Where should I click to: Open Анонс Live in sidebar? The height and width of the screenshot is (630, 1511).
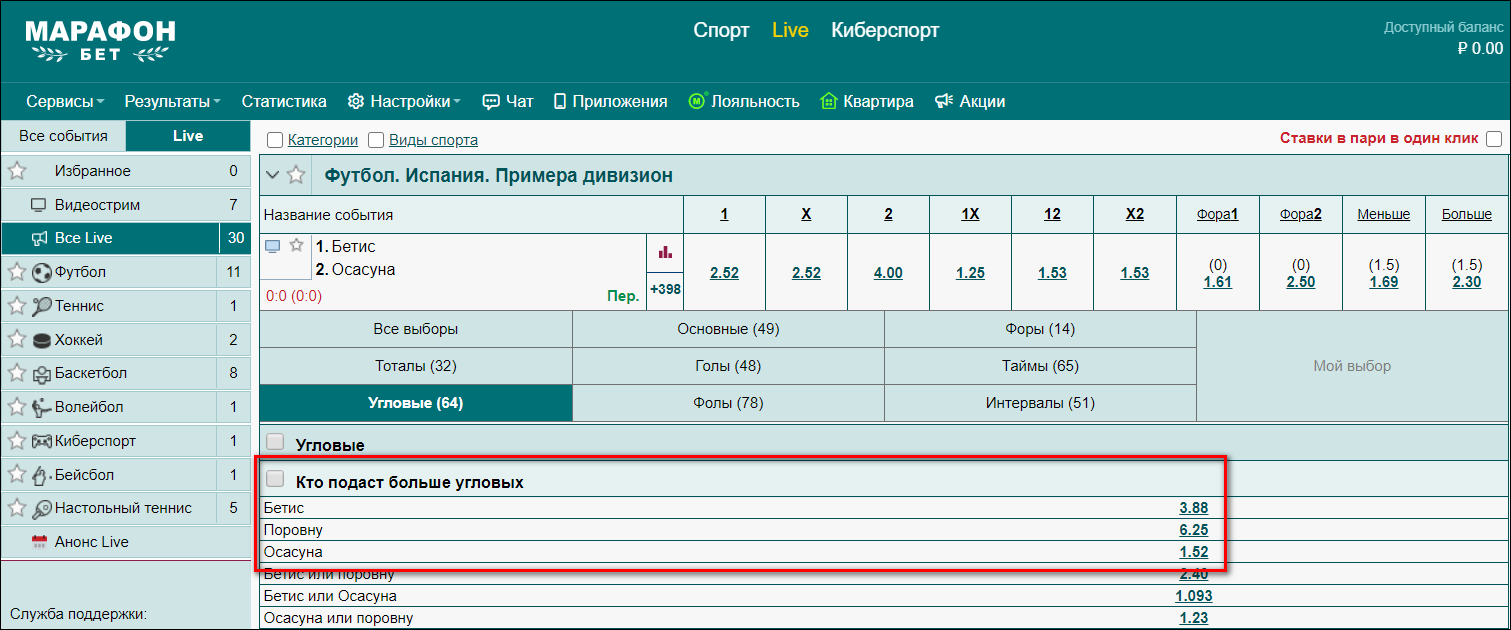click(x=125, y=542)
